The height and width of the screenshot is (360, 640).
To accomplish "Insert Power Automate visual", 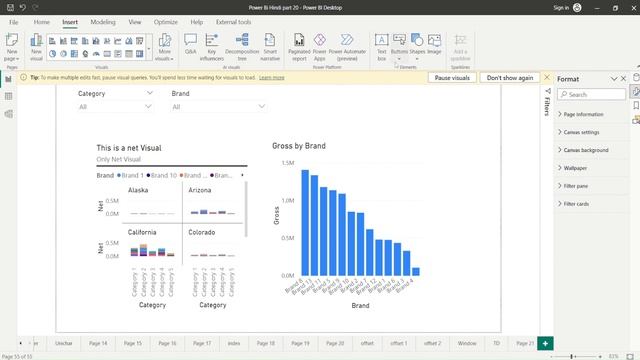I will (347, 47).
